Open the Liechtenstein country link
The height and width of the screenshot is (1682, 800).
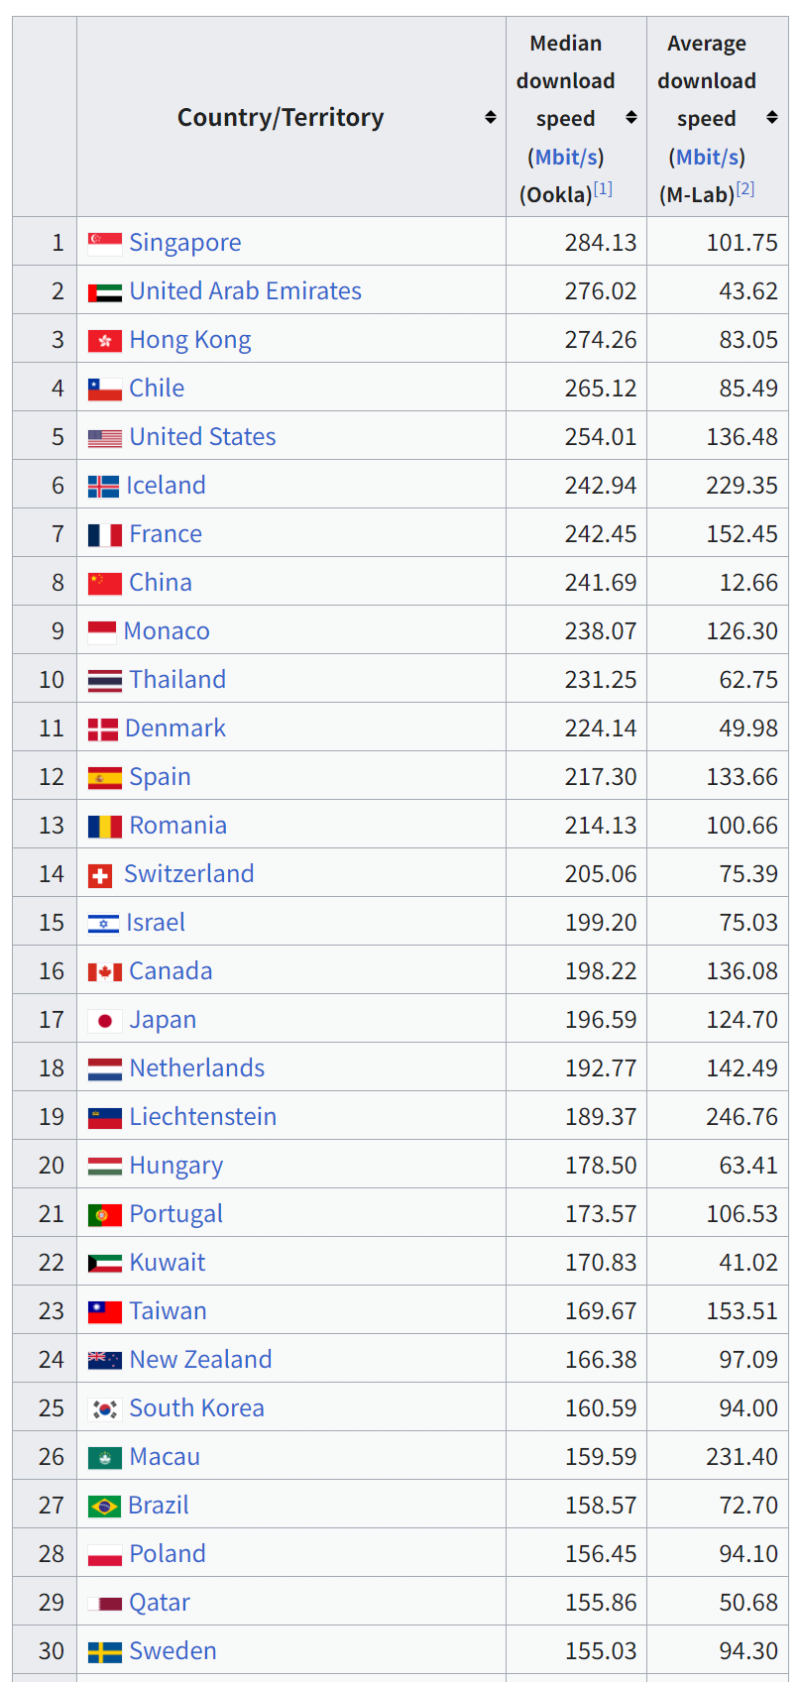tap(203, 1117)
